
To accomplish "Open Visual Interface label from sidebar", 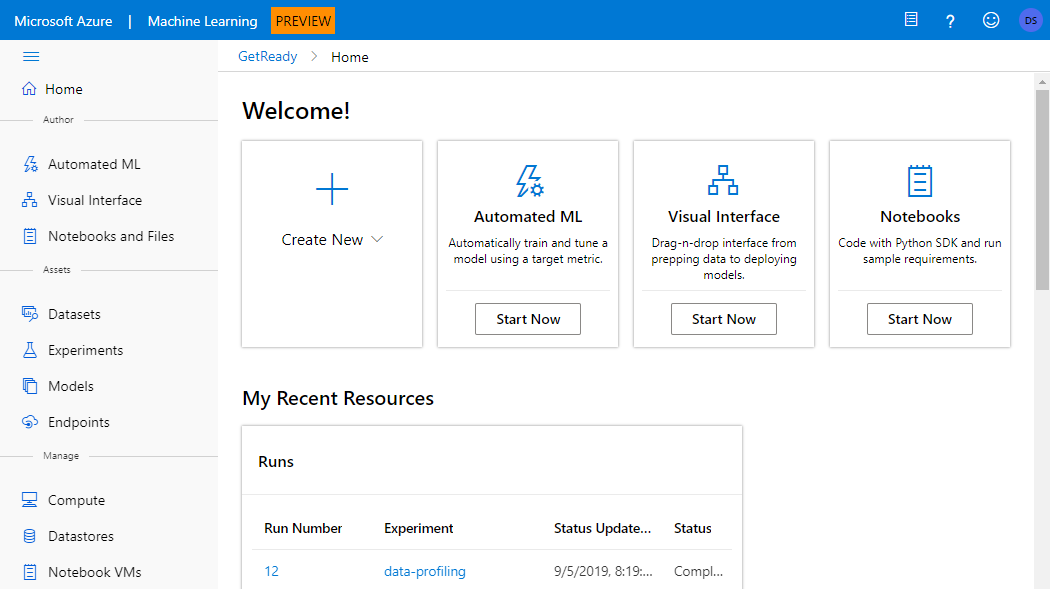I will coord(95,200).
